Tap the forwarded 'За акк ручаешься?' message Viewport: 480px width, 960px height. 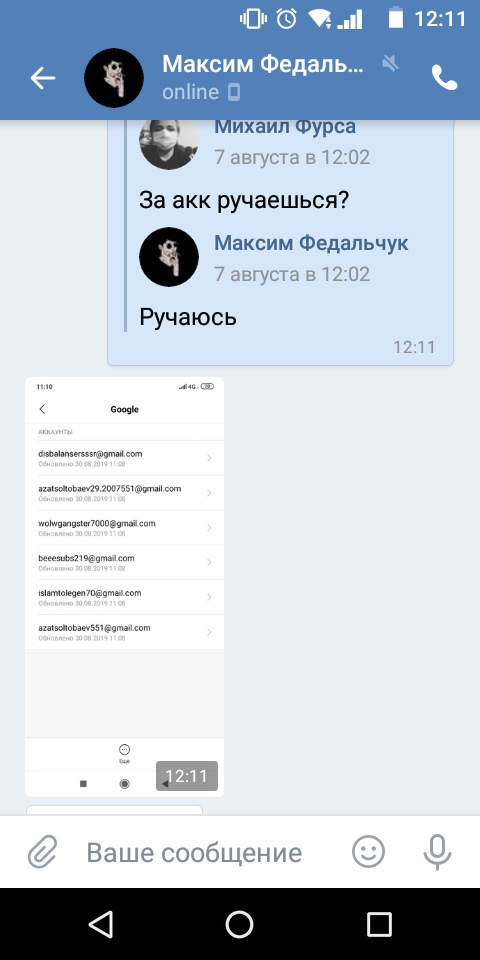[x=244, y=200]
